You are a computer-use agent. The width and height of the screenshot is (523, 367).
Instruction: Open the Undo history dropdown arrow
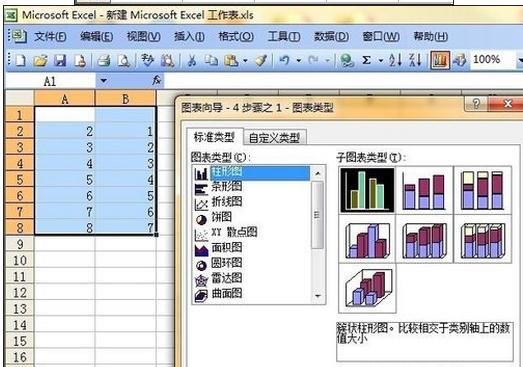299,61
